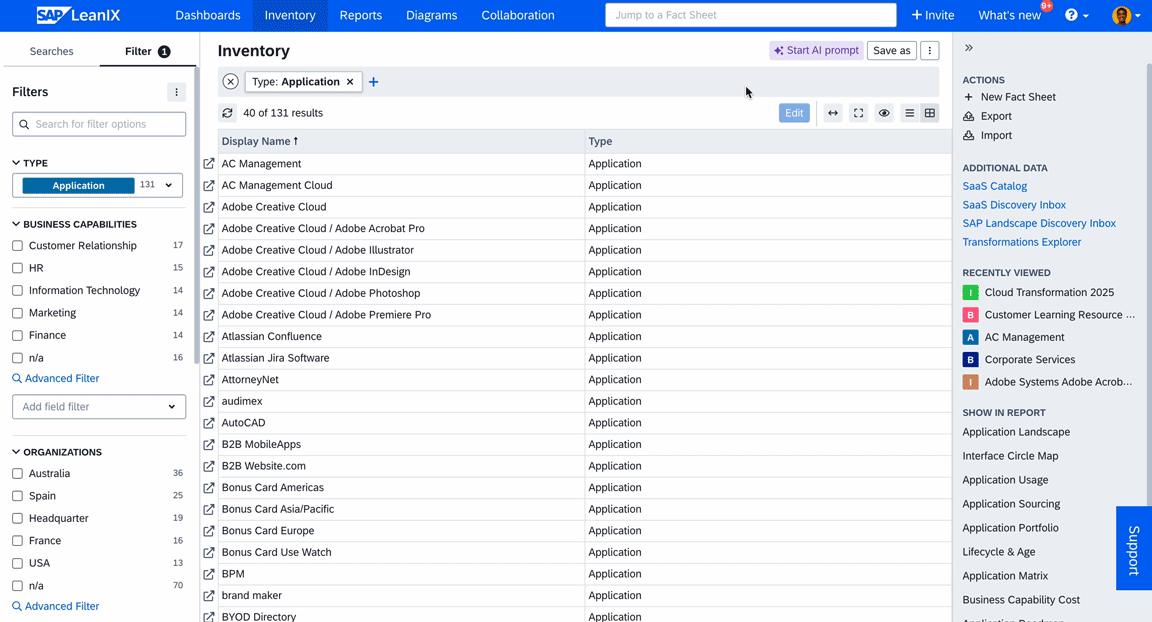The height and width of the screenshot is (622, 1152).
Task: Click the Invite button
Action: (933, 15)
